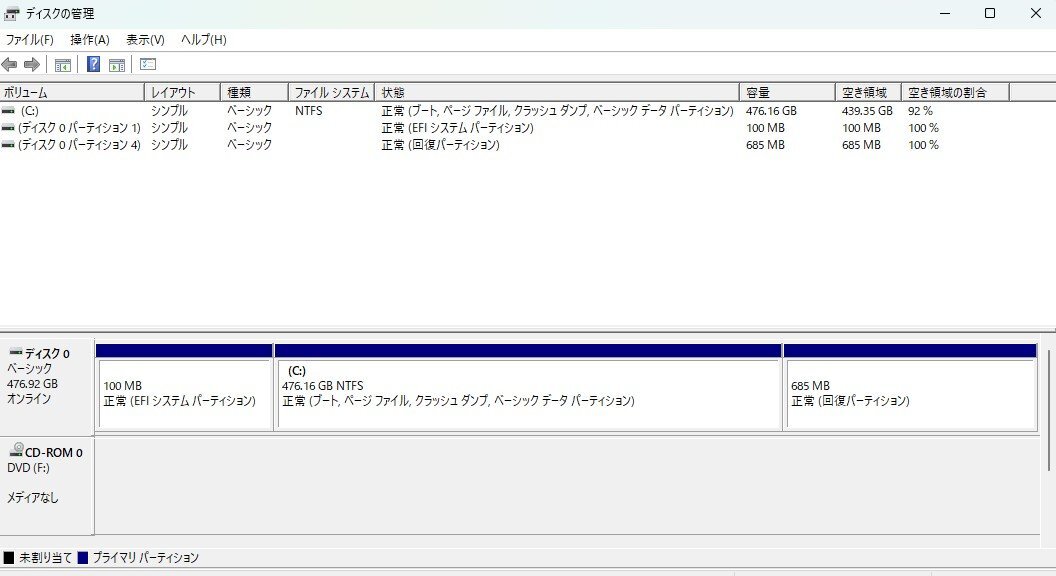Sort by the ファイル システム column header
The image size is (1056, 576).
coord(331,92)
